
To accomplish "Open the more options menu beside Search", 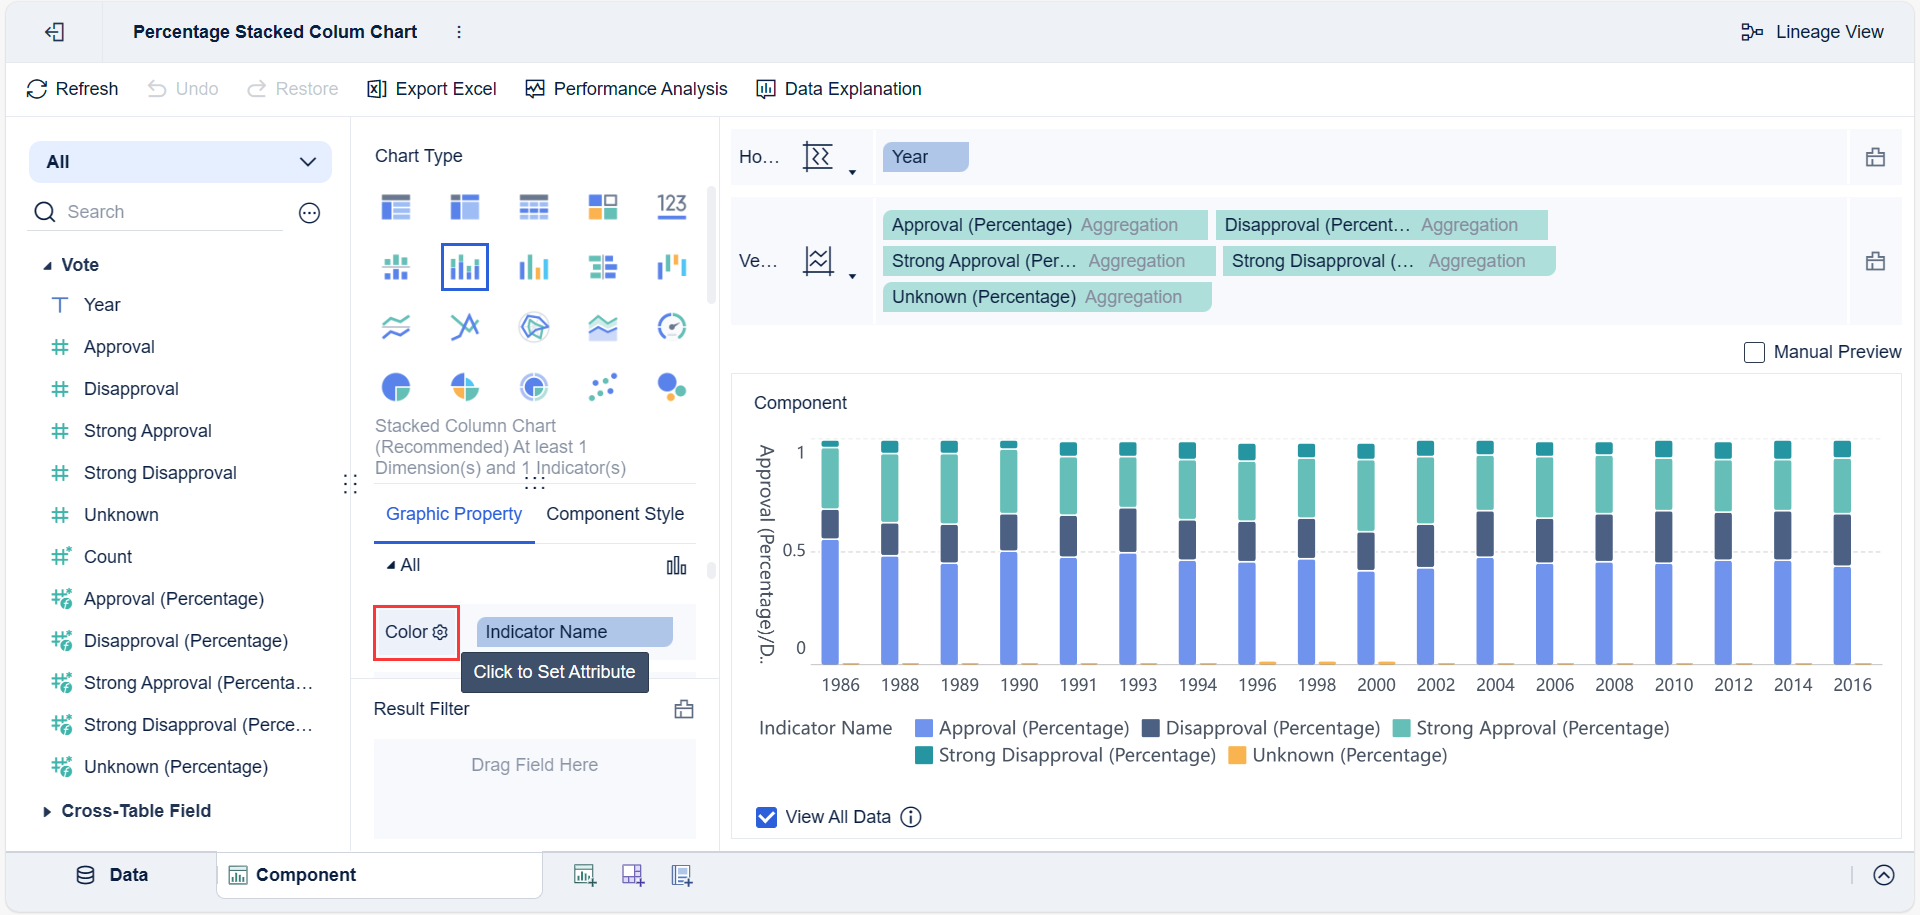I will tap(310, 212).
